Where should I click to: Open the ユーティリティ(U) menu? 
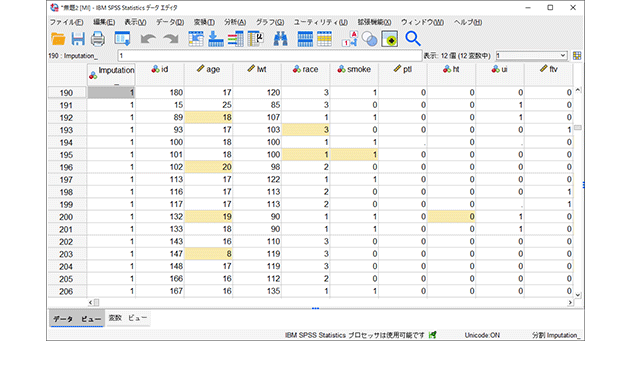point(321,22)
